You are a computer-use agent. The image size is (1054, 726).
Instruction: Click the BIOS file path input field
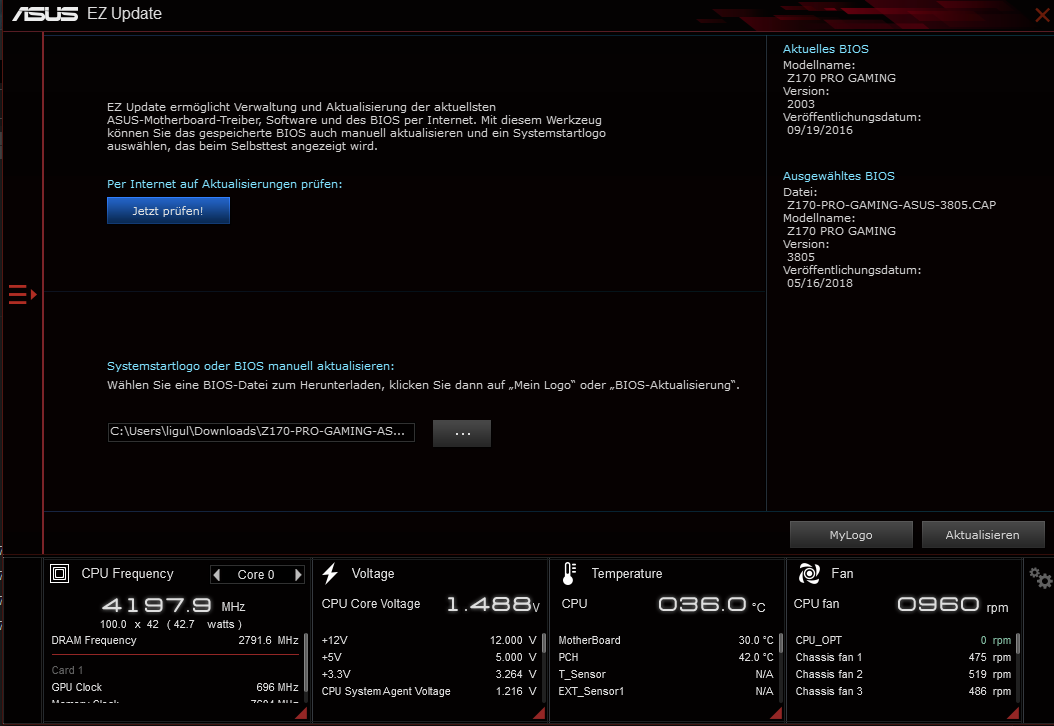pyautogui.click(x=261, y=432)
